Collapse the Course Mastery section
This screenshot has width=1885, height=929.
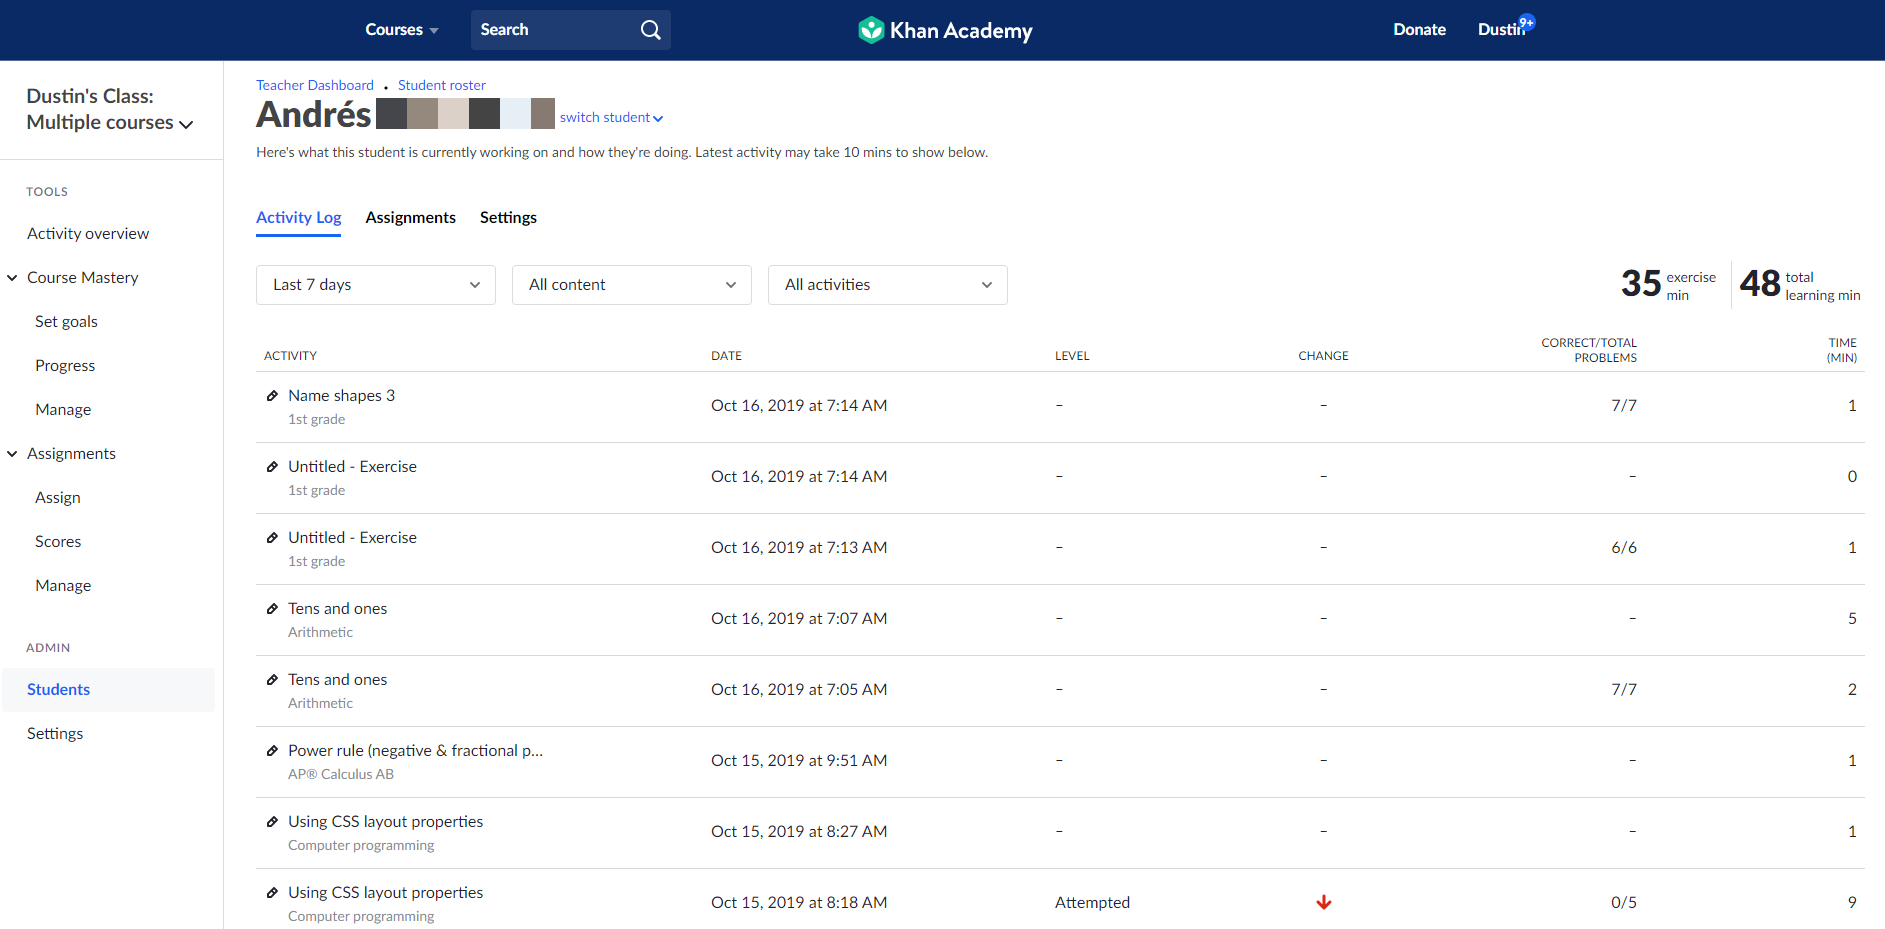(x=13, y=278)
